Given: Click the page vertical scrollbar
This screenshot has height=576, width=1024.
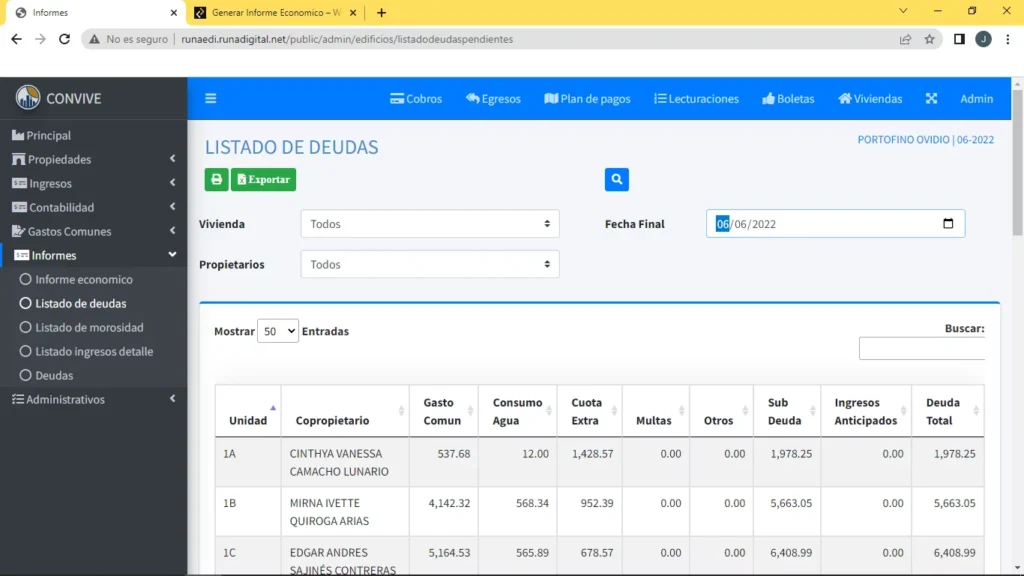Looking at the screenshot, I should (x=1017, y=160).
